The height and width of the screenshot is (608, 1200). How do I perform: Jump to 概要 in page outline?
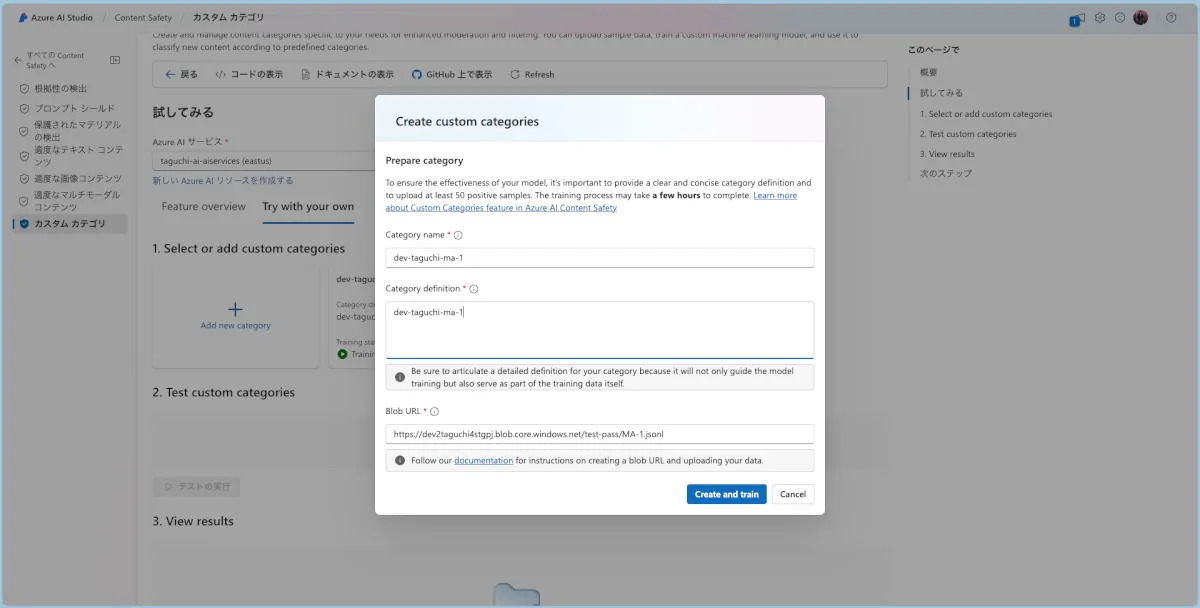929,72
